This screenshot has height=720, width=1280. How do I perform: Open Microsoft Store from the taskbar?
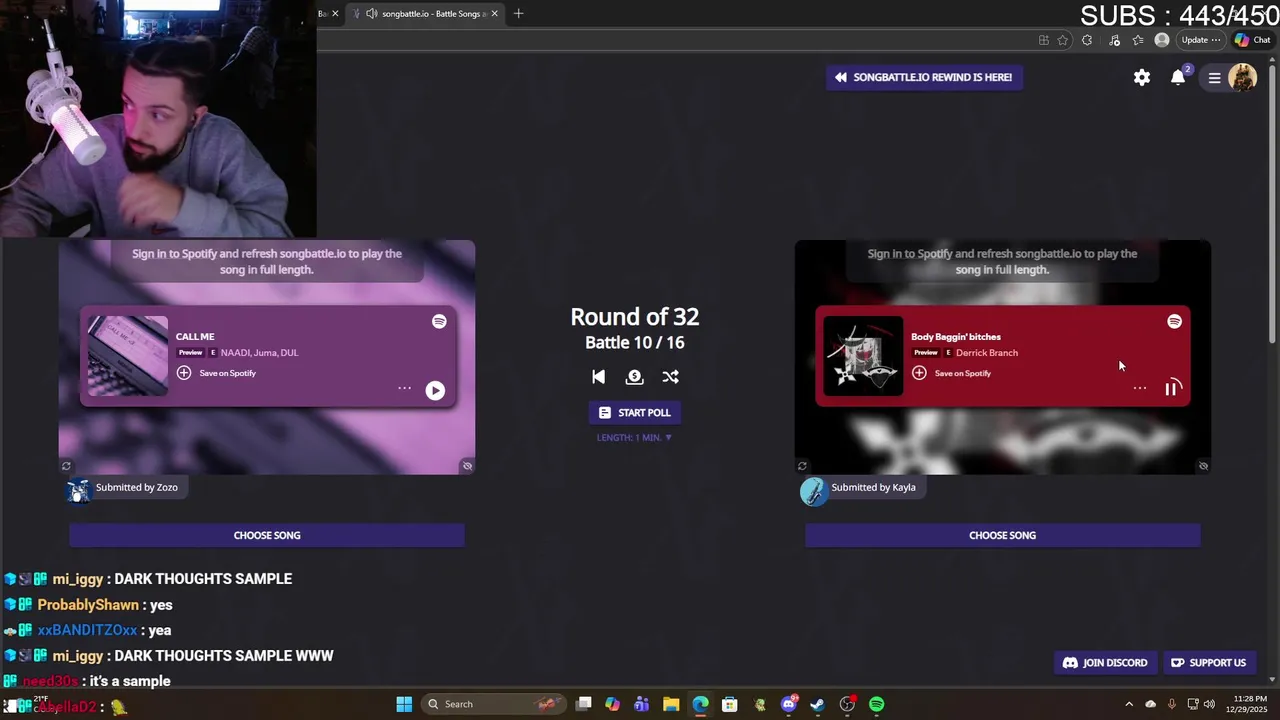[730, 704]
